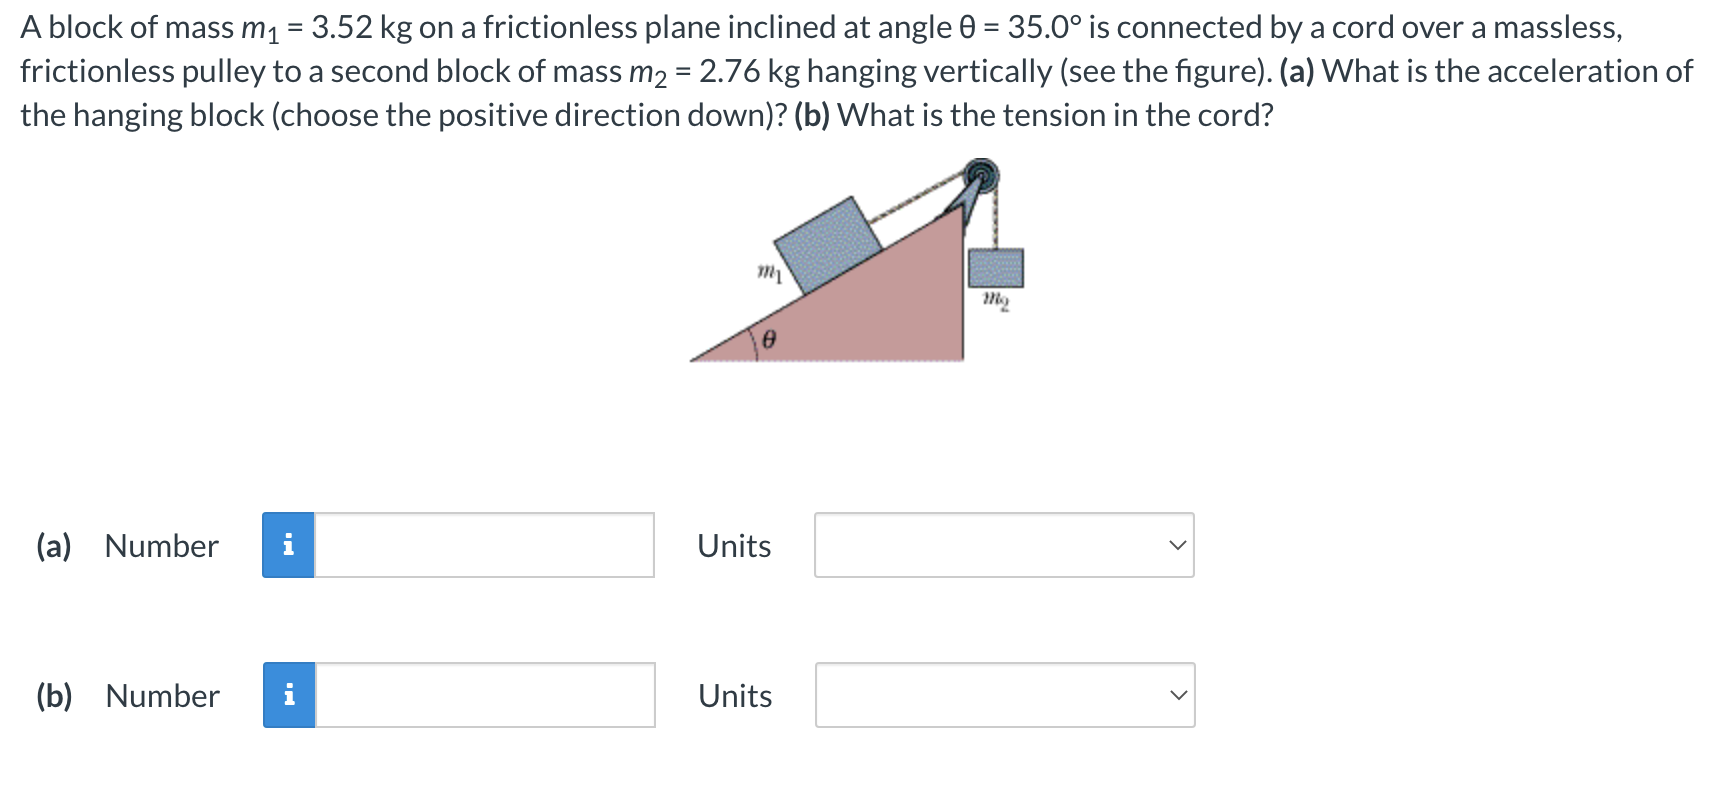Click the hanging block labeled m2

click(995, 266)
